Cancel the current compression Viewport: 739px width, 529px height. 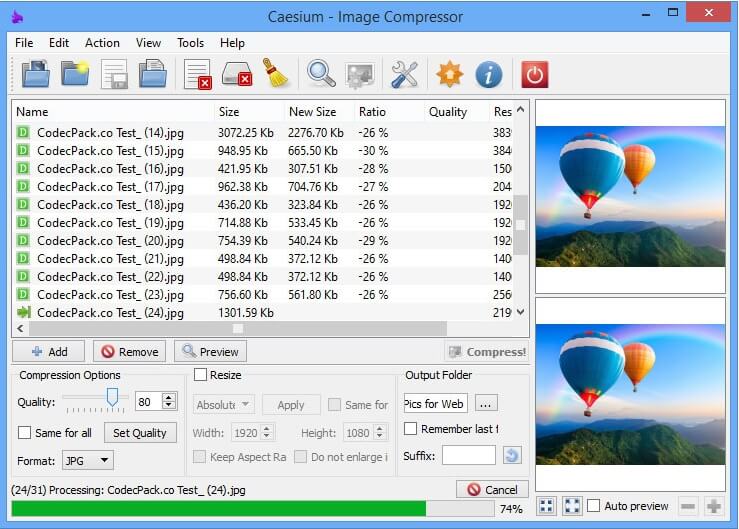pos(492,490)
